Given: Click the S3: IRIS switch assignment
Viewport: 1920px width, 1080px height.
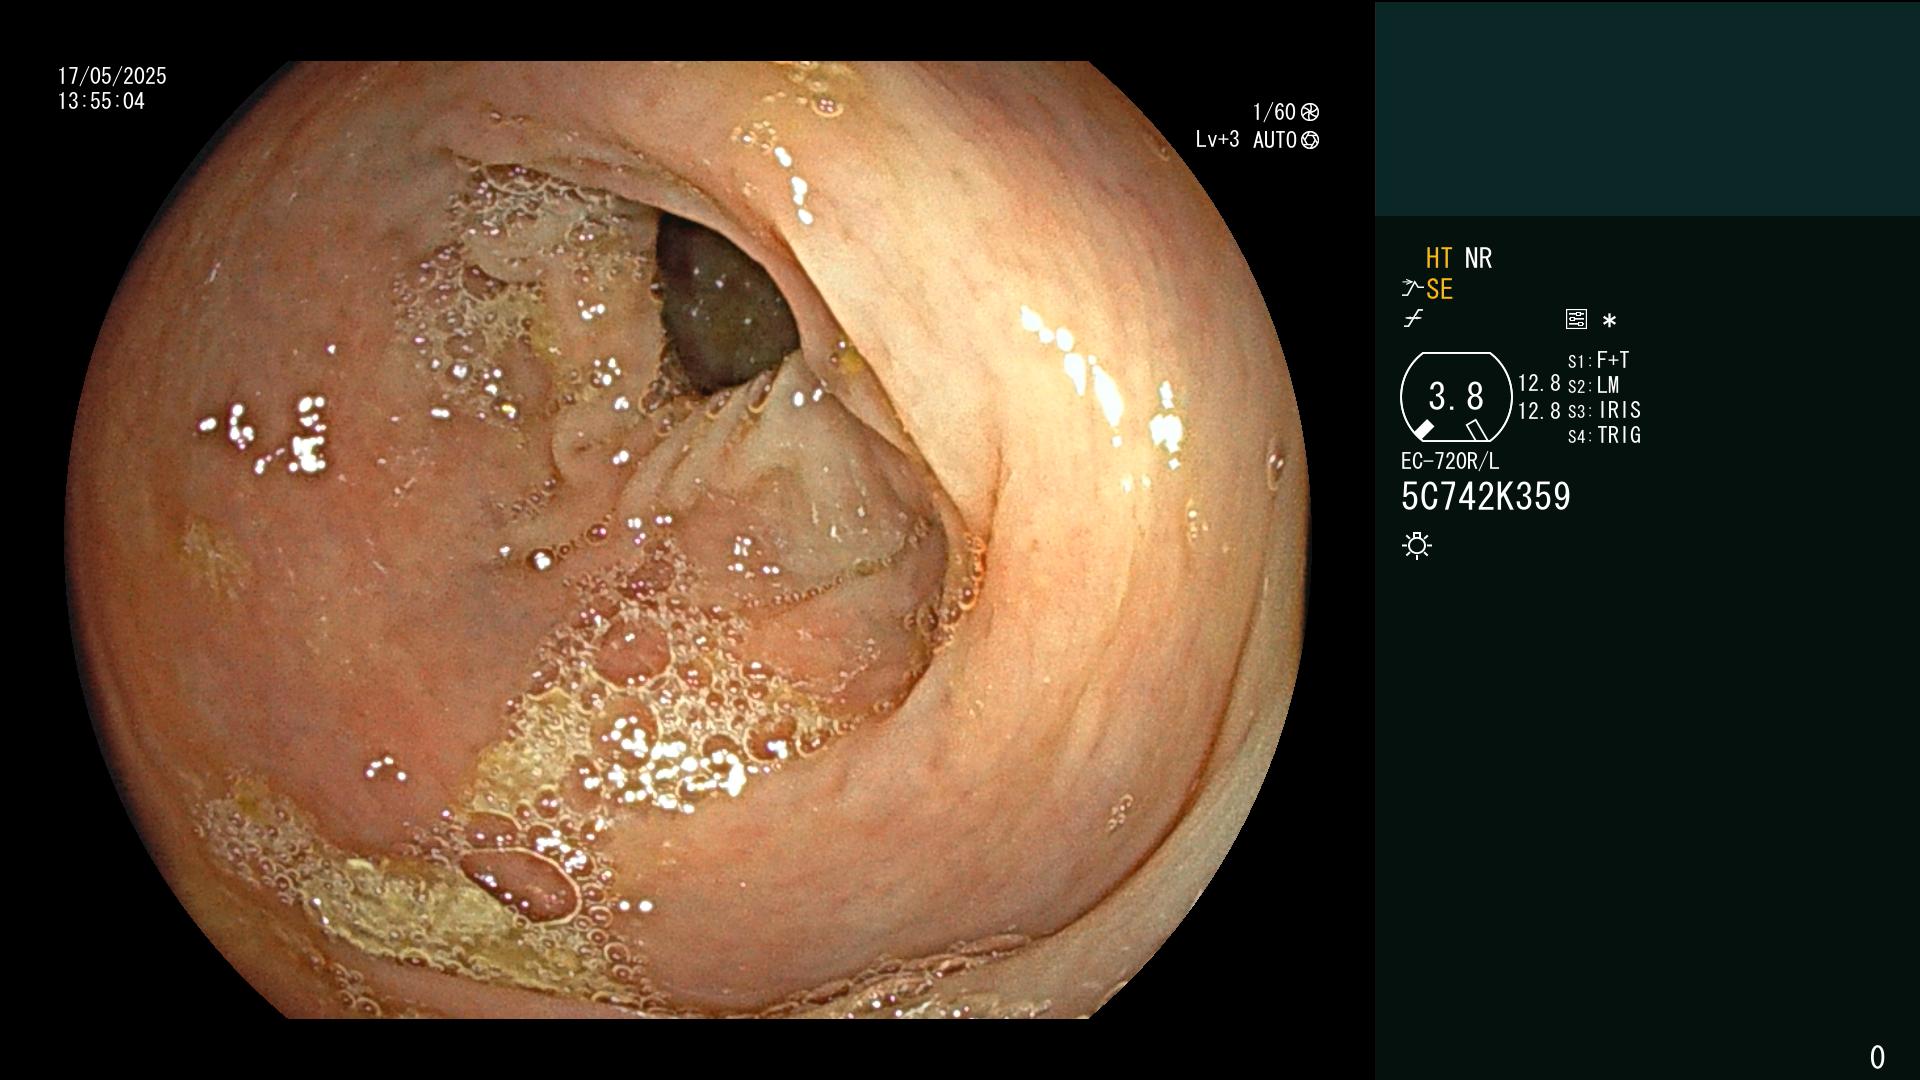Looking at the screenshot, I should (x=1604, y=411).
